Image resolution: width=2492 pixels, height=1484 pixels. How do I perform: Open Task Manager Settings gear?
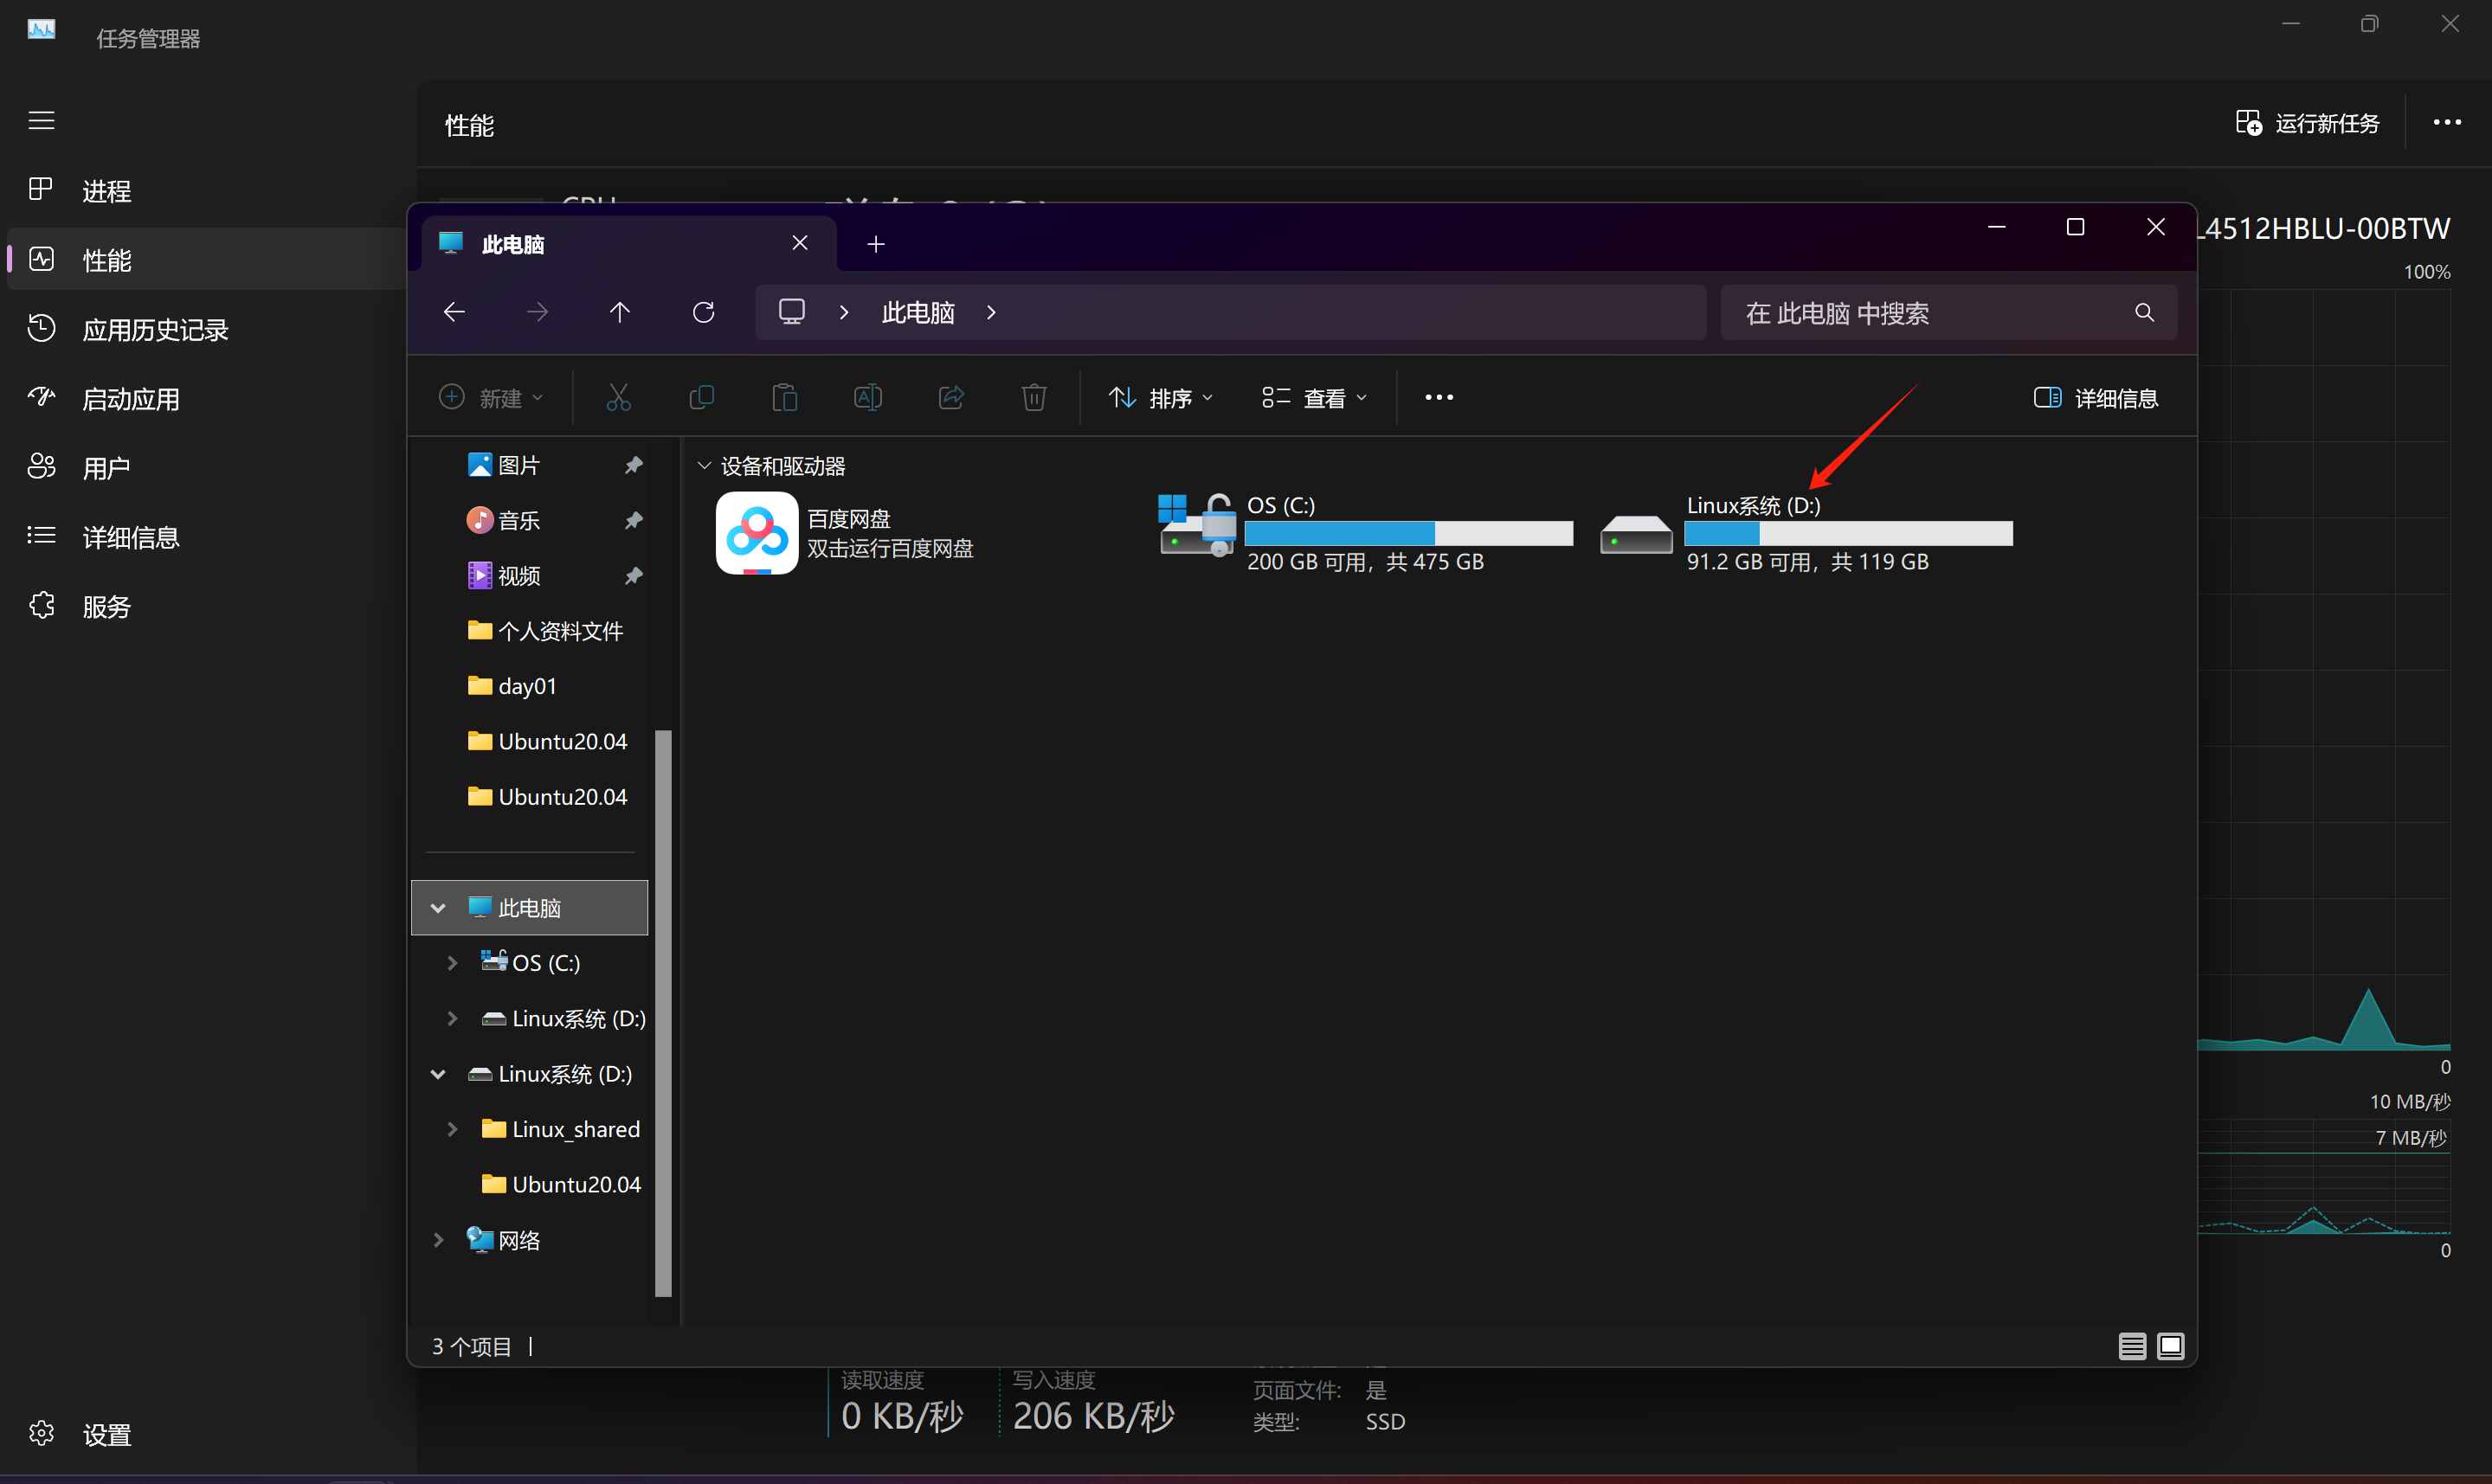(x=42, y=1433)
